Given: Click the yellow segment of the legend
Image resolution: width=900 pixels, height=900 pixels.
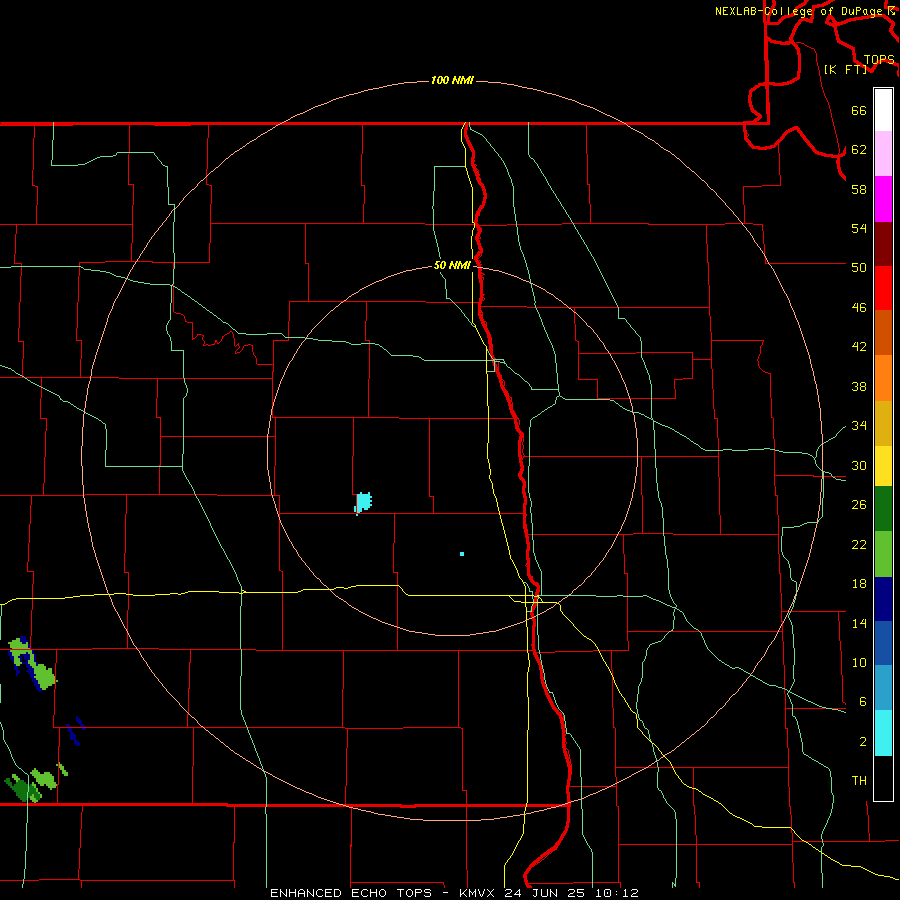Looking at the screenshot, I should click(x=883, y=466).
